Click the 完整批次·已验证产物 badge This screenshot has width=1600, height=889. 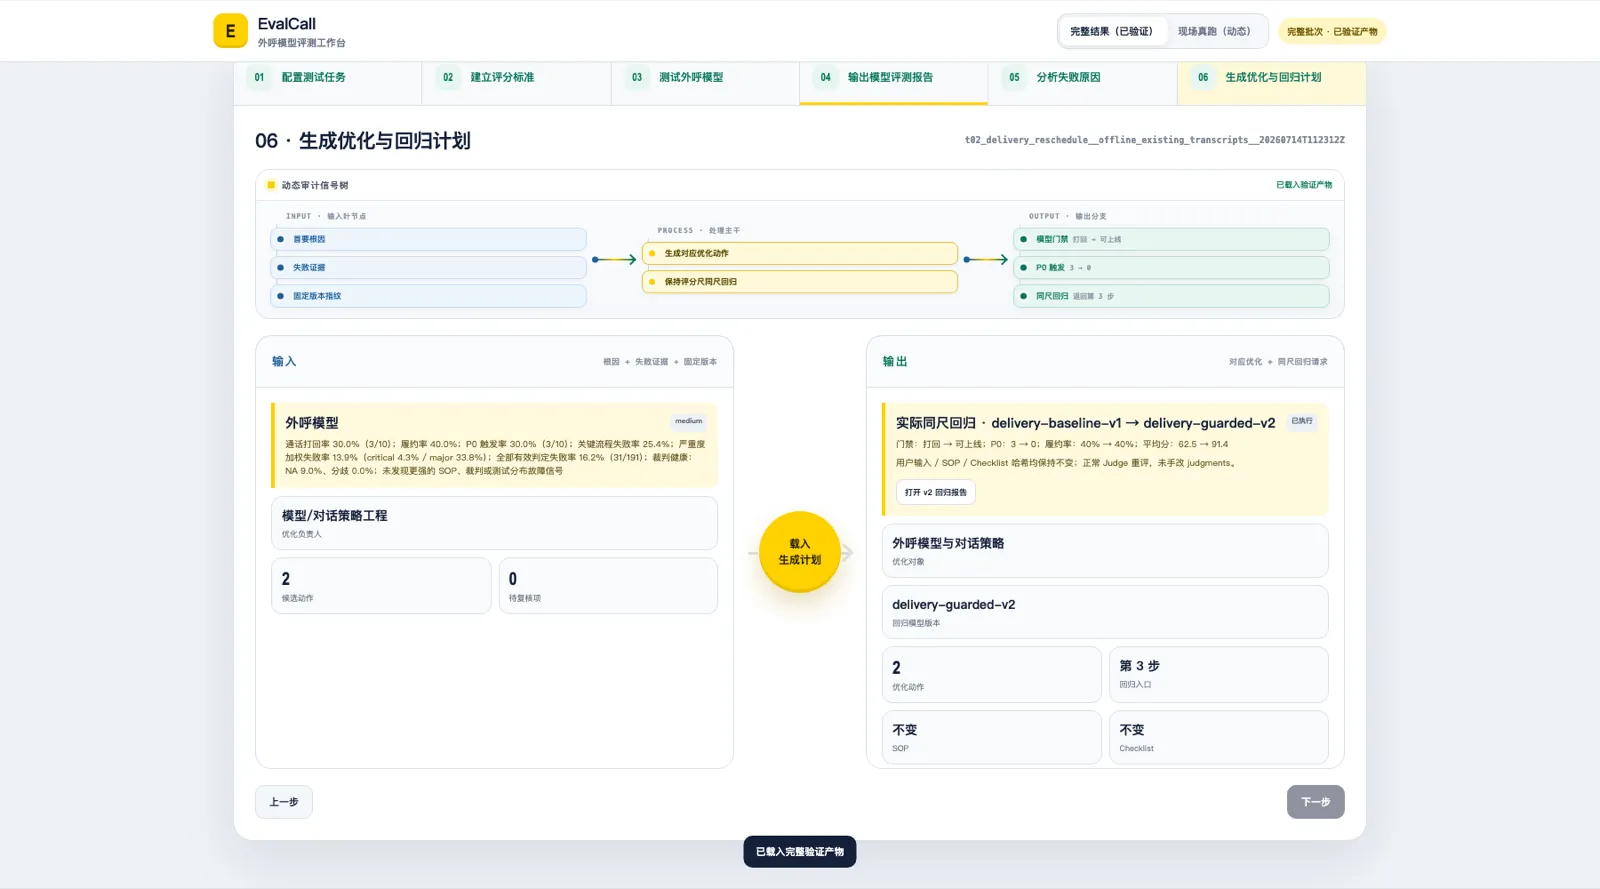pyautogui.click(x=1332, y=32)
